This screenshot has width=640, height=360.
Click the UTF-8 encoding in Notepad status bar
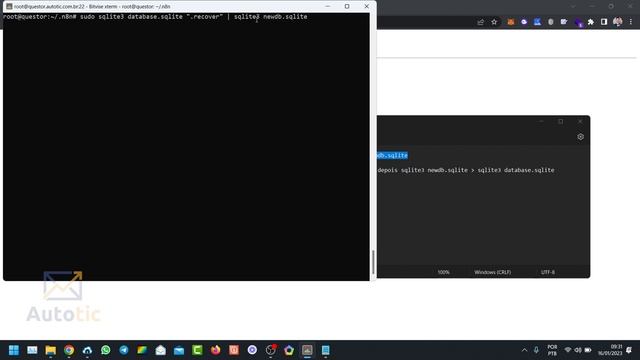548,272
